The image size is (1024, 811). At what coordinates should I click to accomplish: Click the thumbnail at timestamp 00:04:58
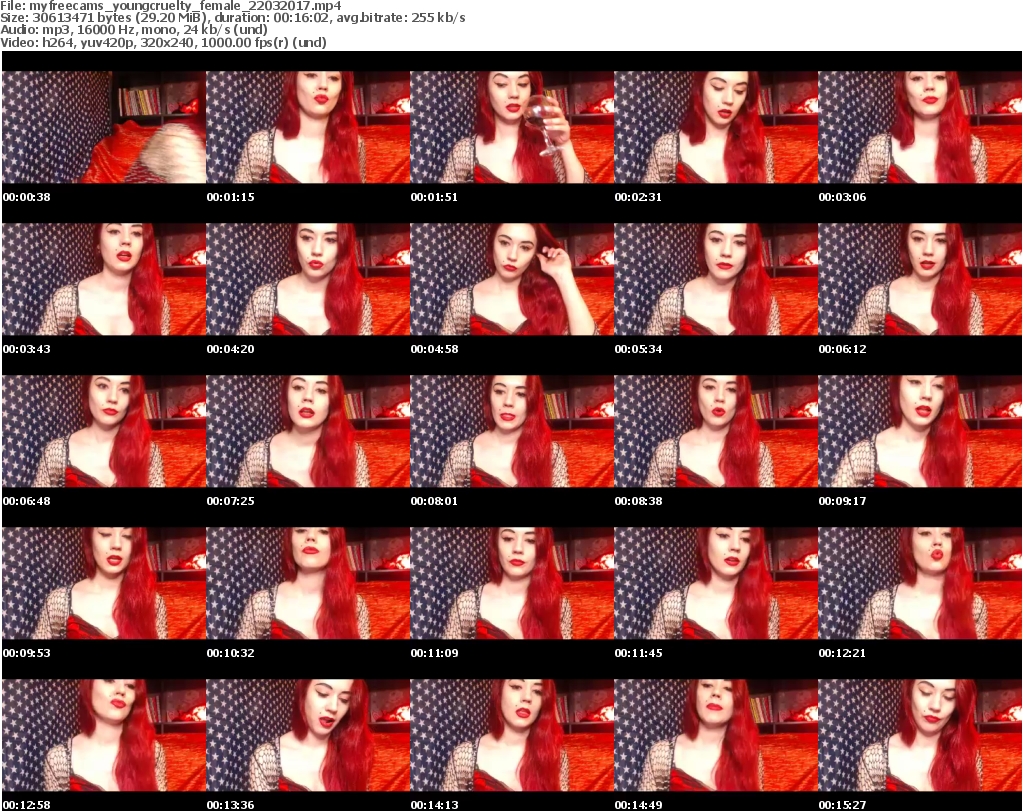[512, 279]
